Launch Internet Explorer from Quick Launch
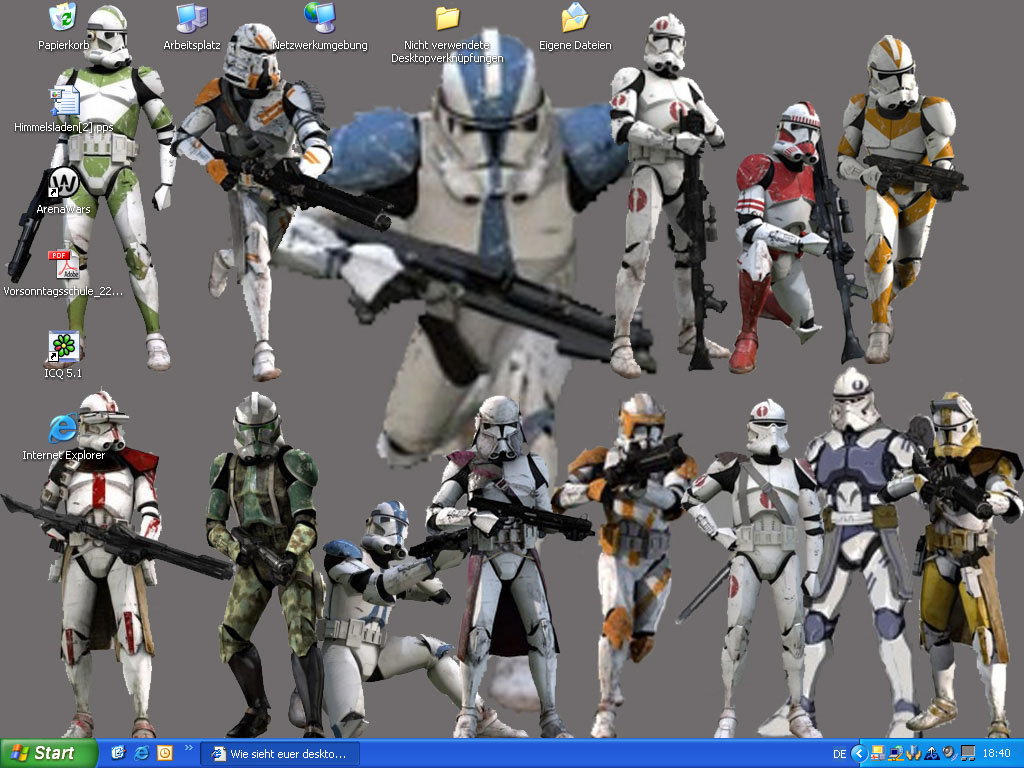 pyautogui.click(x=141, y=753)
